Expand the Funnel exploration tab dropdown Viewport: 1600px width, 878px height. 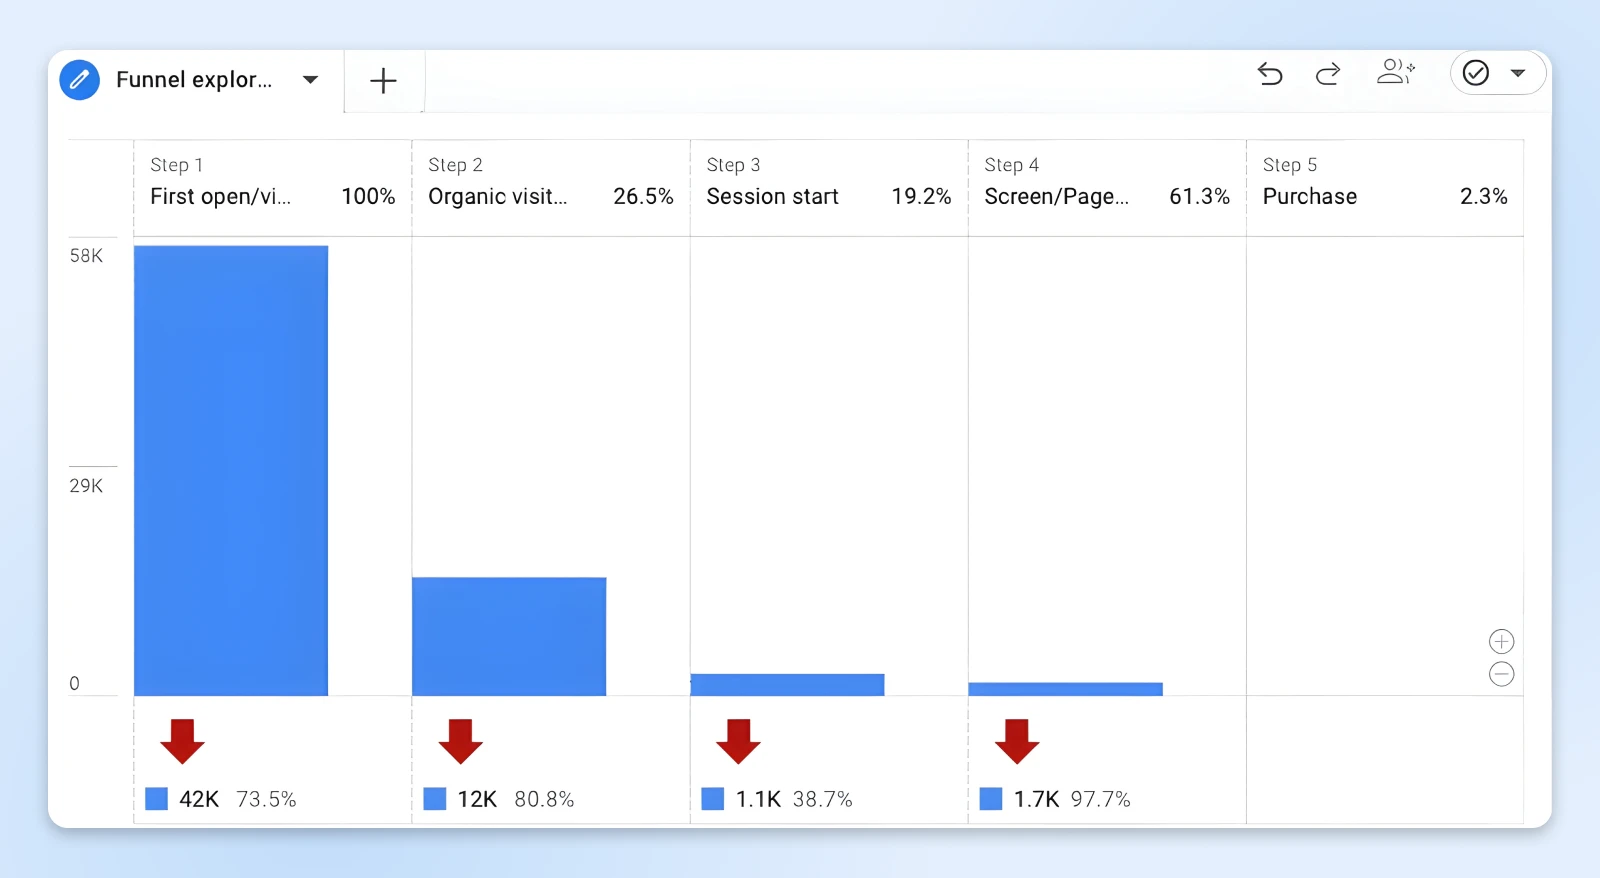[x=310, y=80]
